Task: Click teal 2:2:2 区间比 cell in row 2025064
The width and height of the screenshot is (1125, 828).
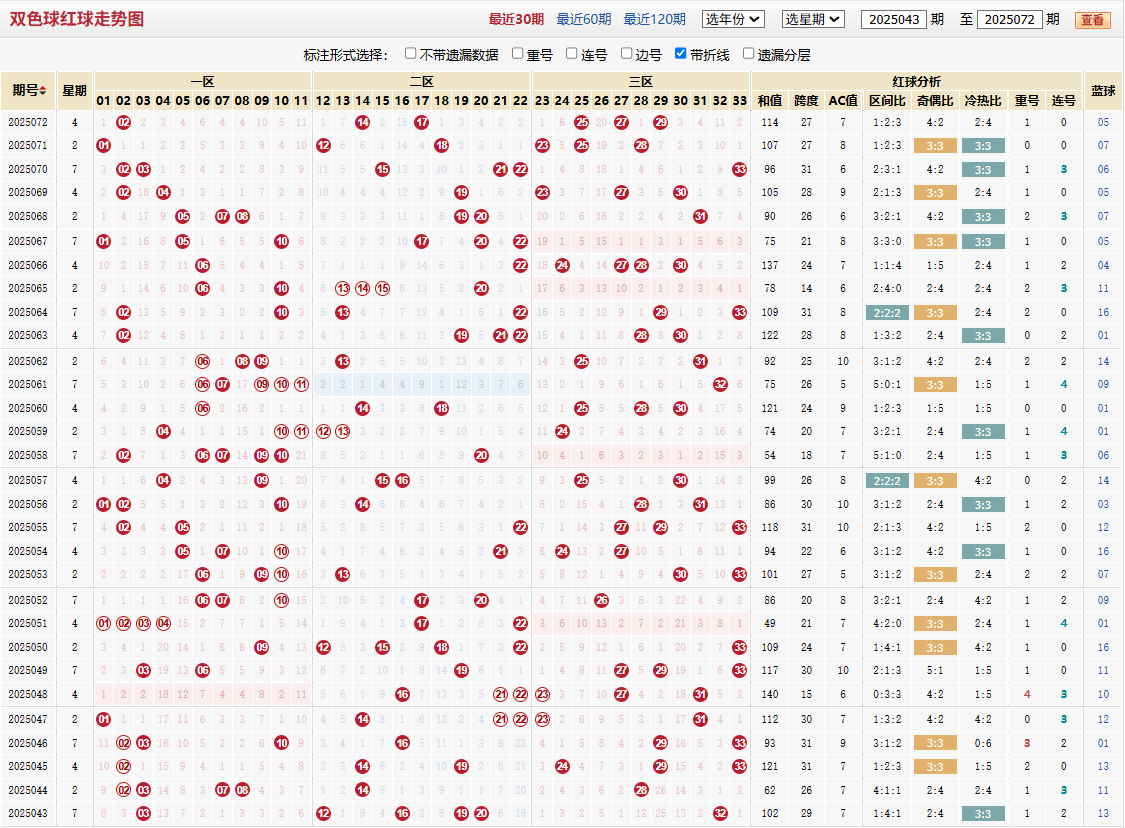Action: 888,312
